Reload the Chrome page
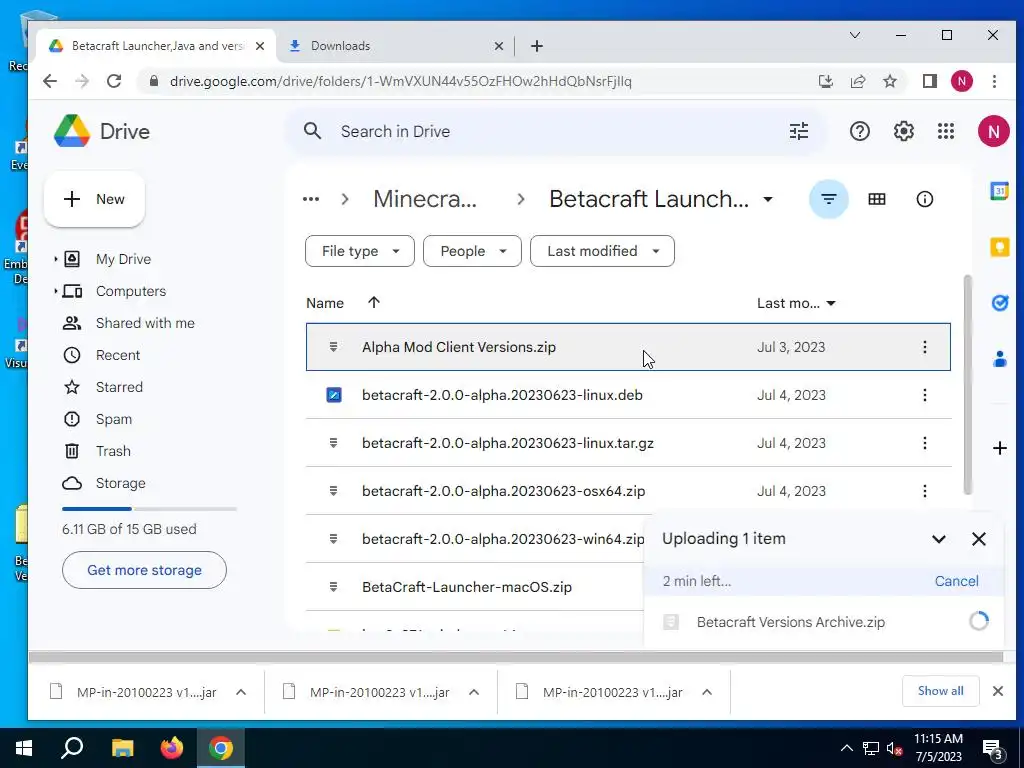The height and width of the screenshot is (768, 1024). (114, 81)
